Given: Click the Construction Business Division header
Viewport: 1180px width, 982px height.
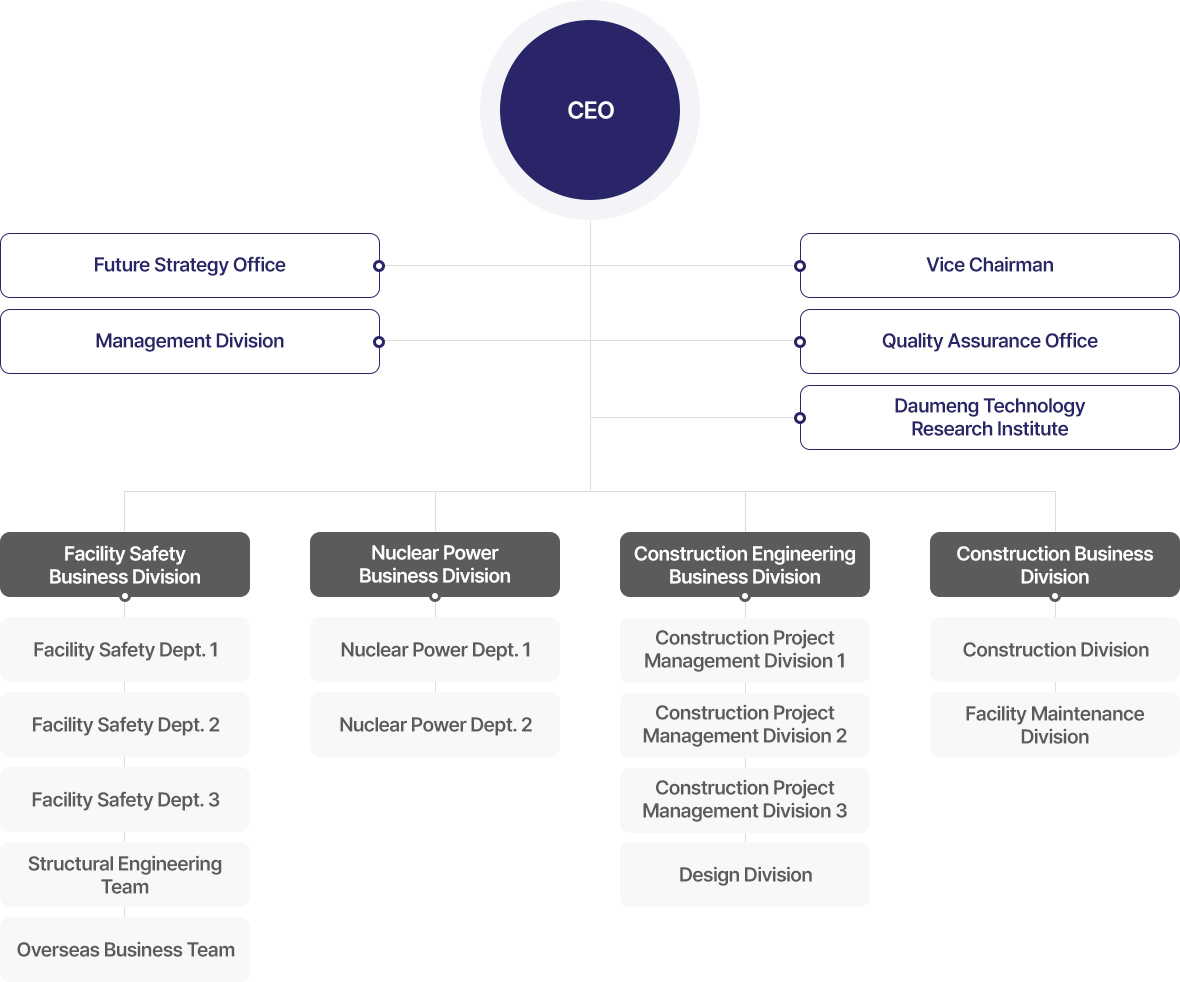Looking at the screenshot, I should 1055,565.
